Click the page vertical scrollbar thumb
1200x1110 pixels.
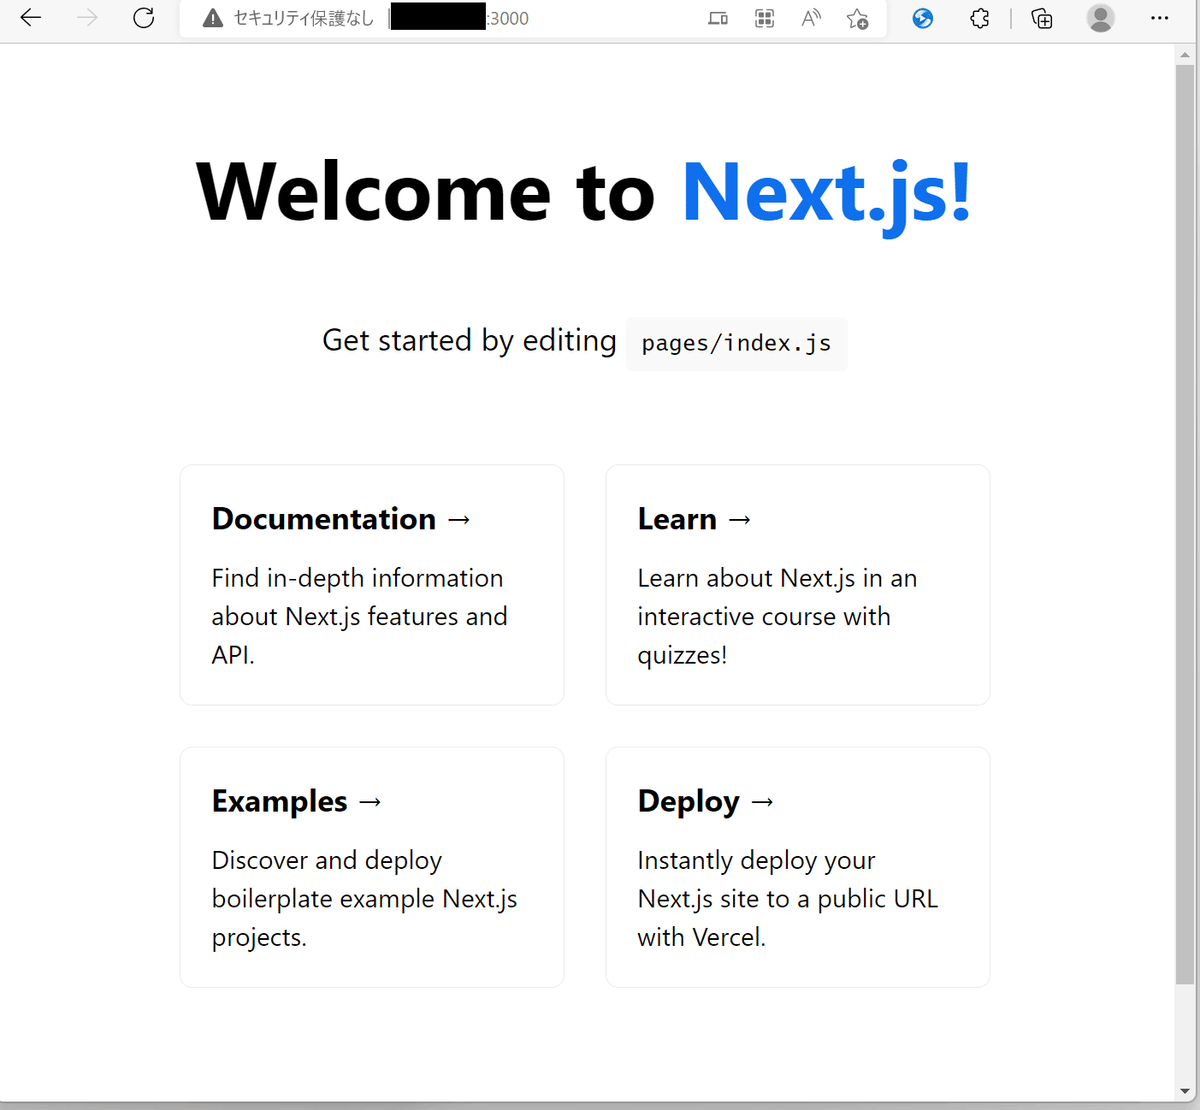(1185, 523)
